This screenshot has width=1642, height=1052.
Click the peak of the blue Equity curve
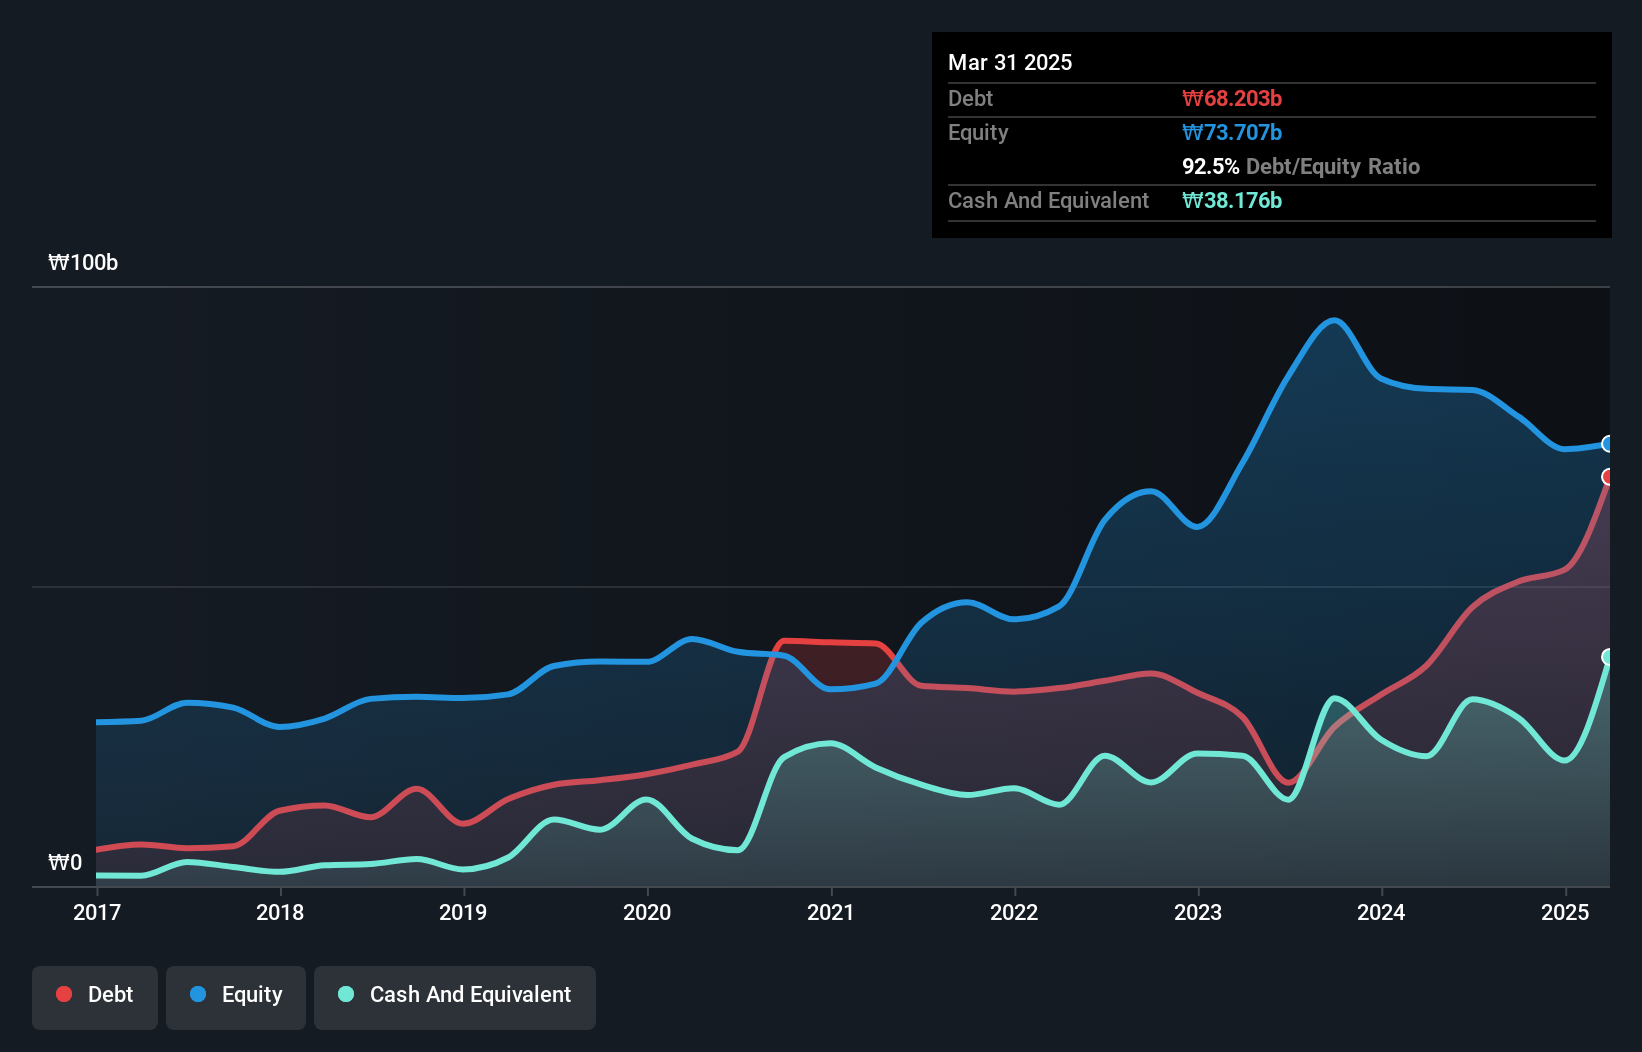pos(1333,320)
